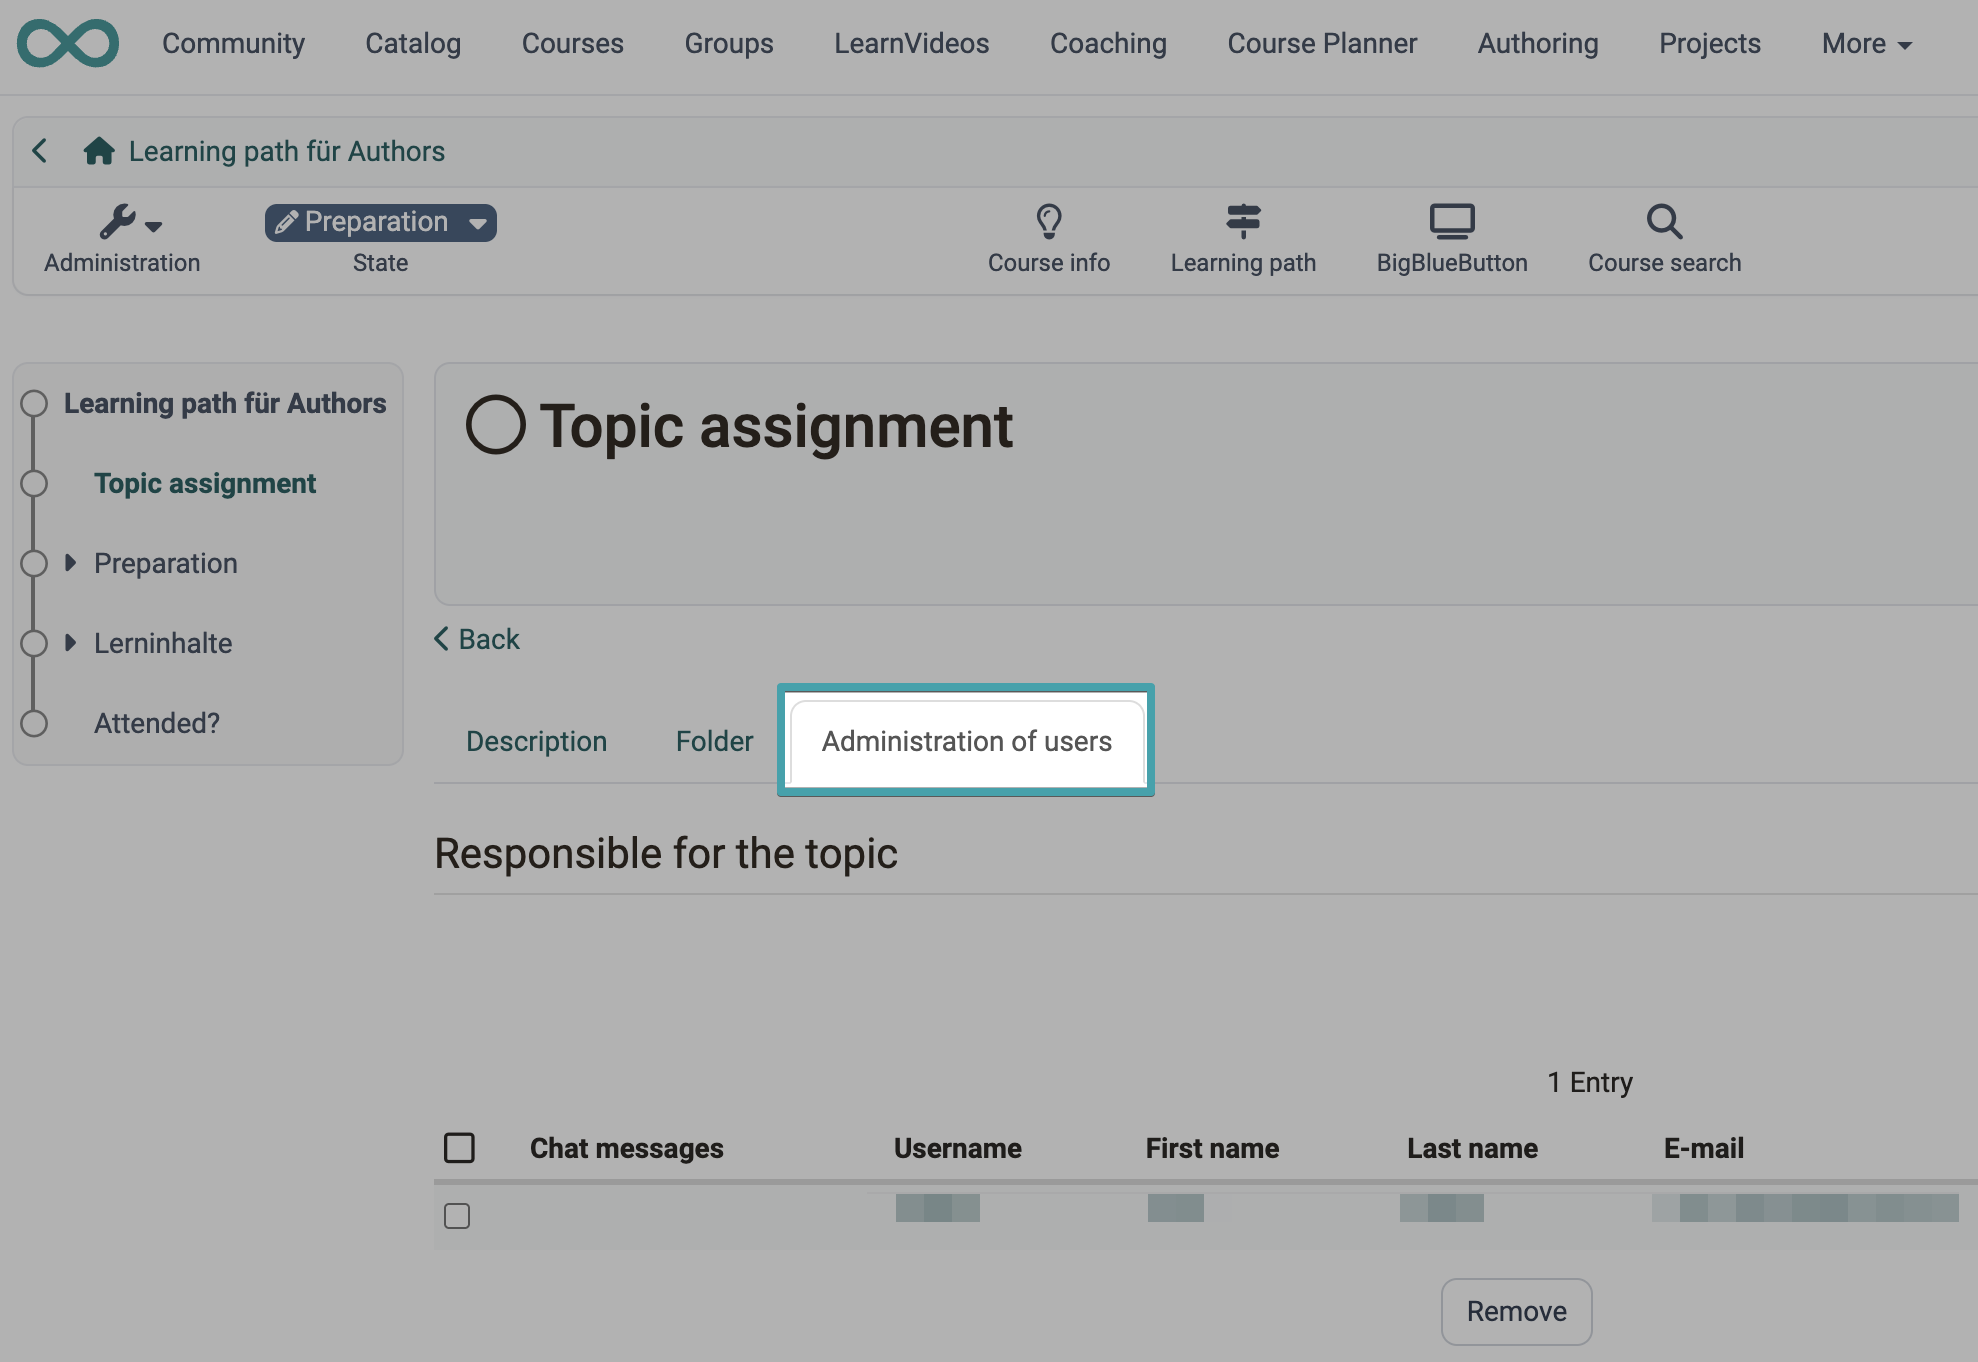Tick the checkbox of the user row
Screen dimensions: 1978x1362
tap(457, 1216)
